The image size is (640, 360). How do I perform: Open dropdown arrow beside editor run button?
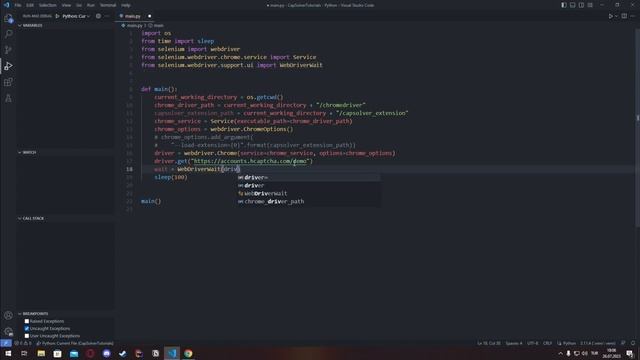coord(616,16)
